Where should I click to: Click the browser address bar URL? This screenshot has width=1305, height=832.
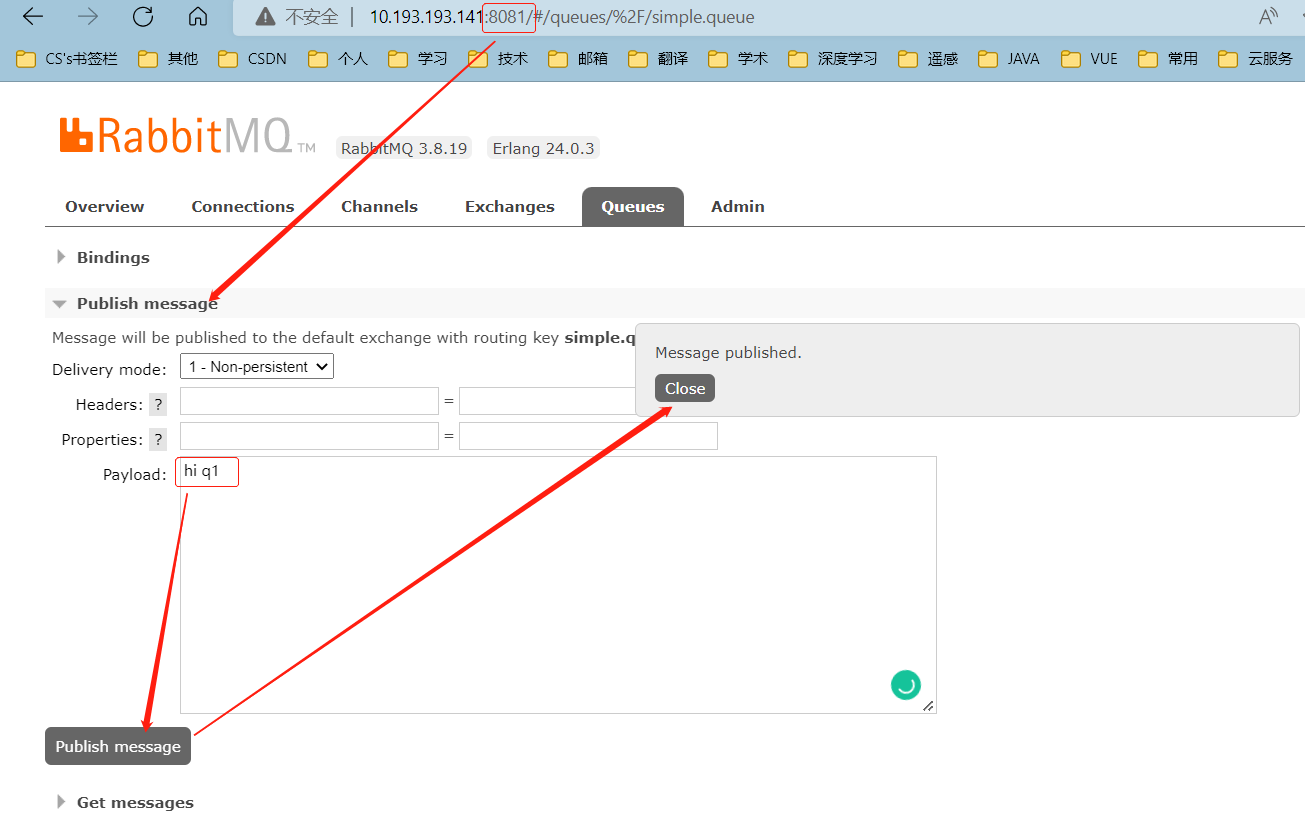coord(562,17)
